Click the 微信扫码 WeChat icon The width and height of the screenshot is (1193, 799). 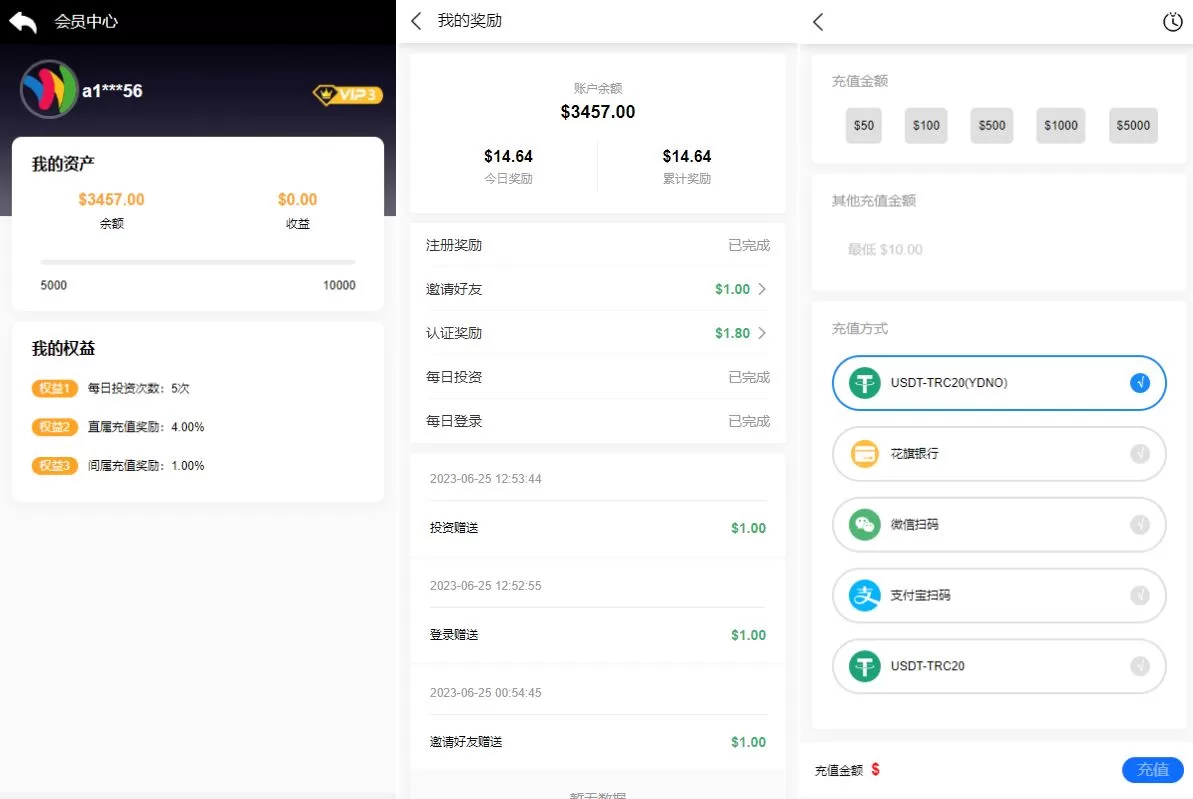864,525
